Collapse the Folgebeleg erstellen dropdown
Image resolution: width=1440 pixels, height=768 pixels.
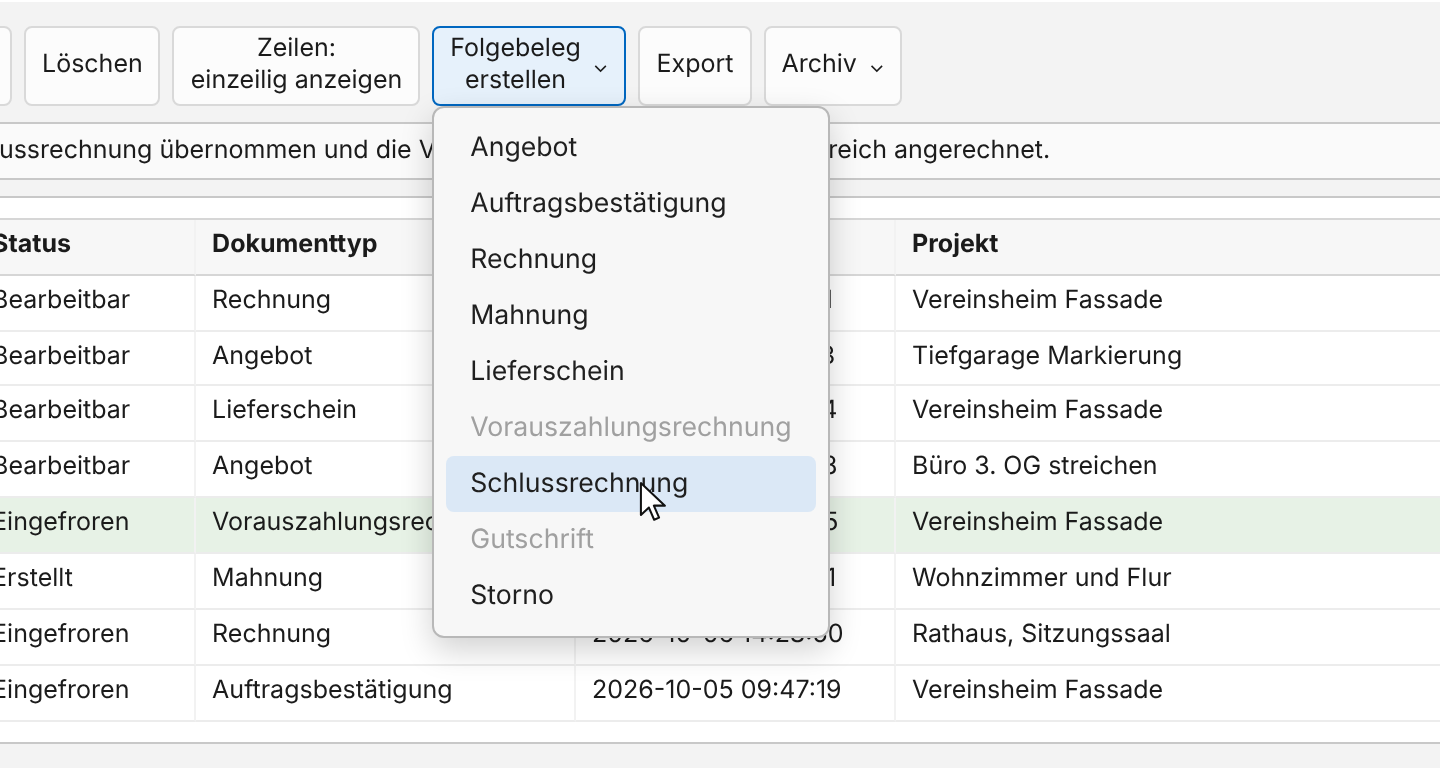(529, 66)
